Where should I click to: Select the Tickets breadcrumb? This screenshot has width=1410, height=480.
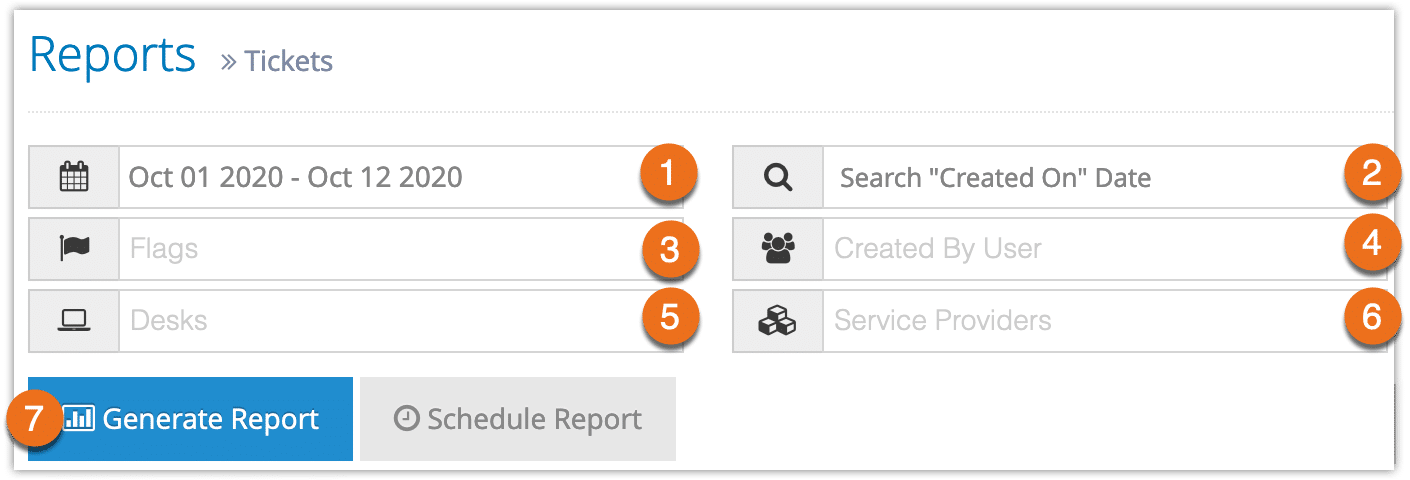289,62
